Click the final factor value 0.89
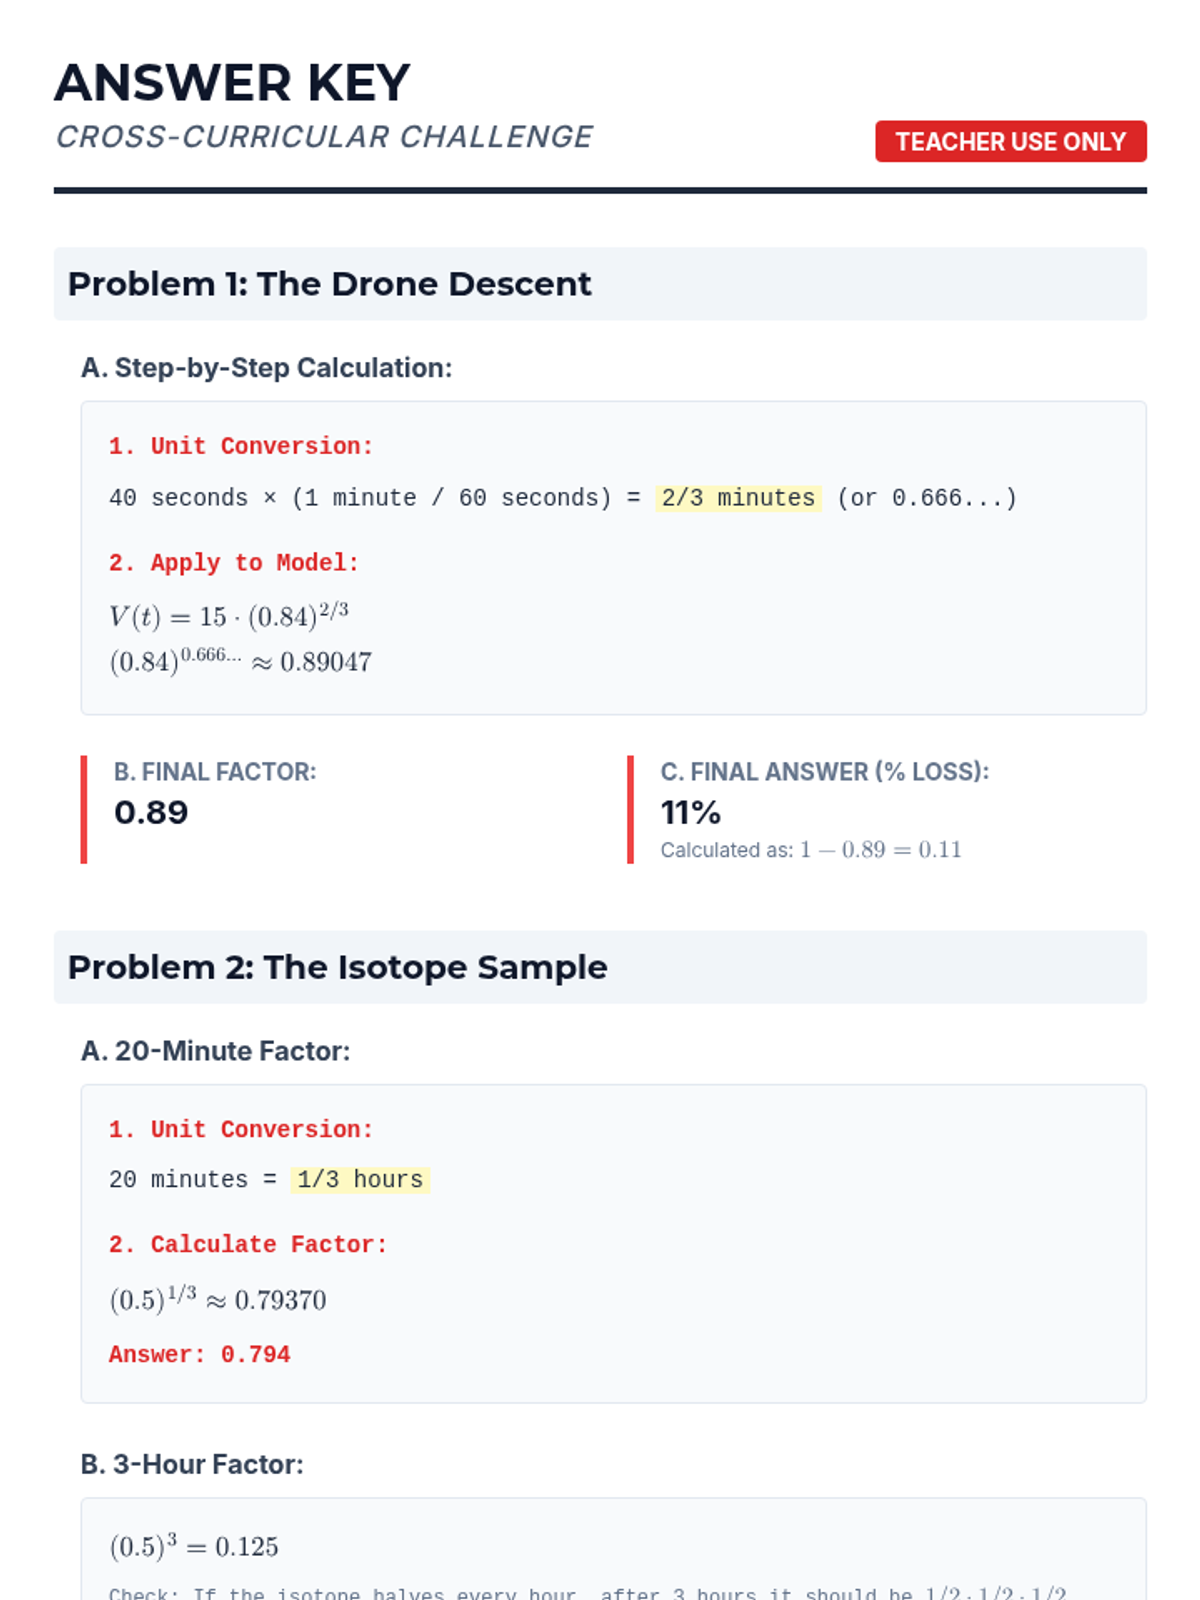The image size is (1200, 1600). tap(151, 812)
